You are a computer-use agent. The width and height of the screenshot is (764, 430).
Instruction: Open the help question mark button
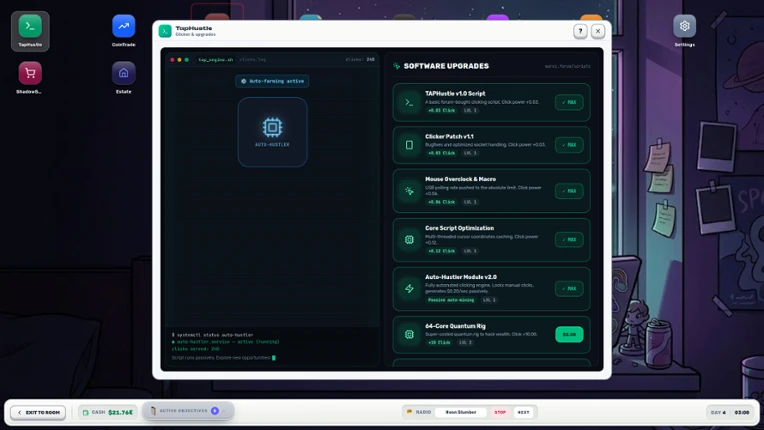pos(580,31)
